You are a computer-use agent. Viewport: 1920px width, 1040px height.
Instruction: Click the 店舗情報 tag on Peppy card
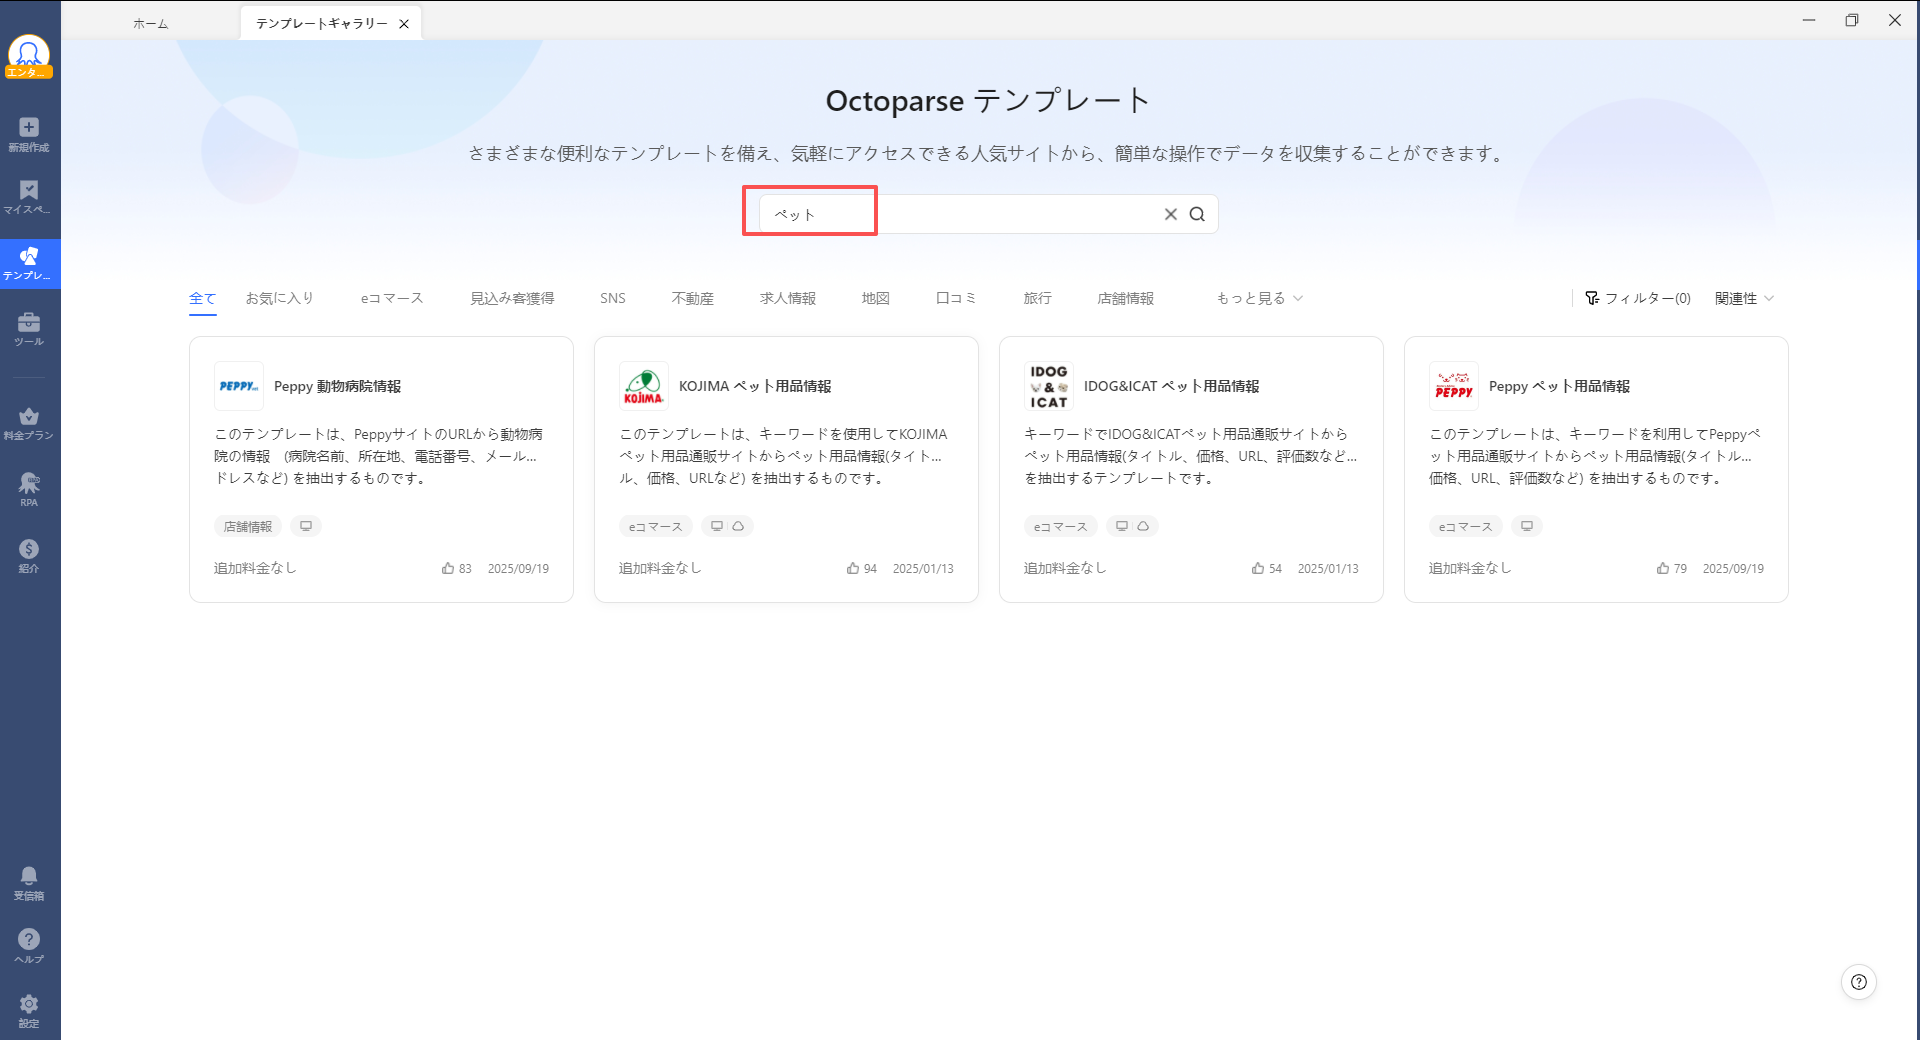pos(248,526)
